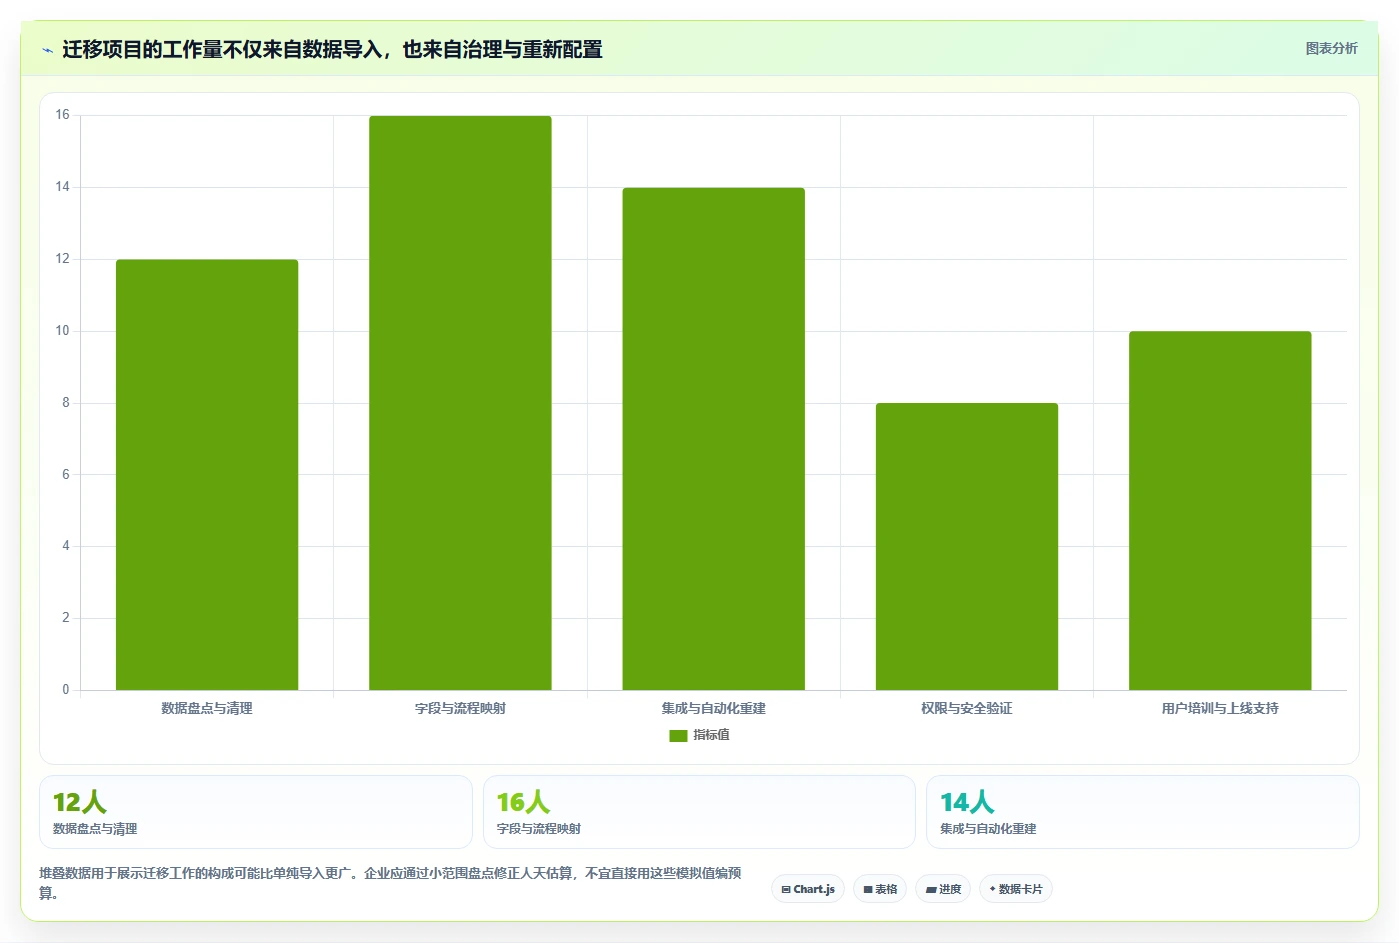
Task: Open the 12人 数据盘点与清理 data card
Action: pyautogui.click(x=256, y=812)
